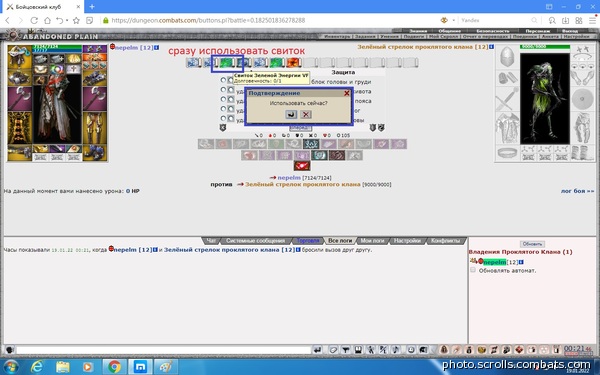600x375 pixels.
Task: Select the third attack radio button
Action: (x=223, y=99)
